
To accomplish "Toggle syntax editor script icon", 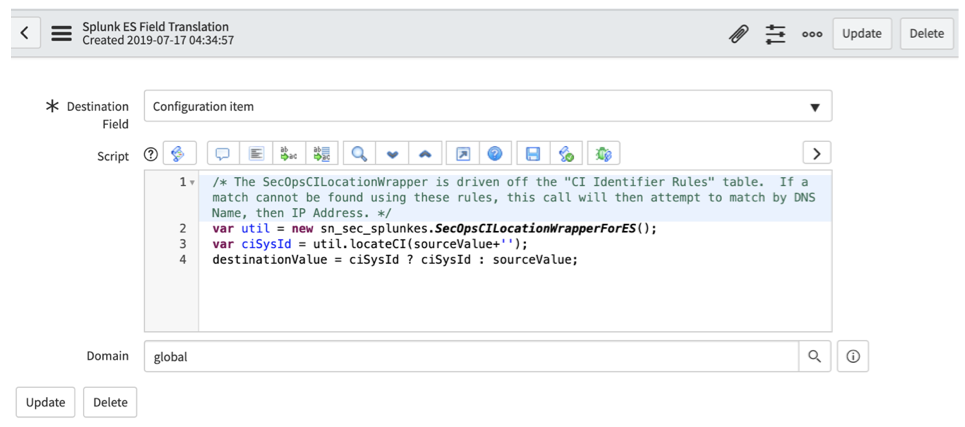I will coord(178,154).
